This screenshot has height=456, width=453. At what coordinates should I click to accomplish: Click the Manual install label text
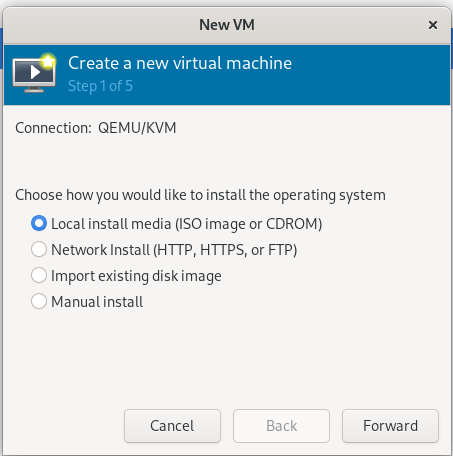[x=97, y=302]
